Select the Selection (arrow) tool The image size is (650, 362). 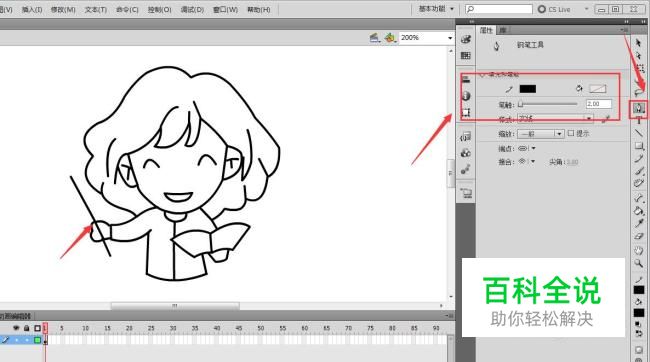[638, 43]
